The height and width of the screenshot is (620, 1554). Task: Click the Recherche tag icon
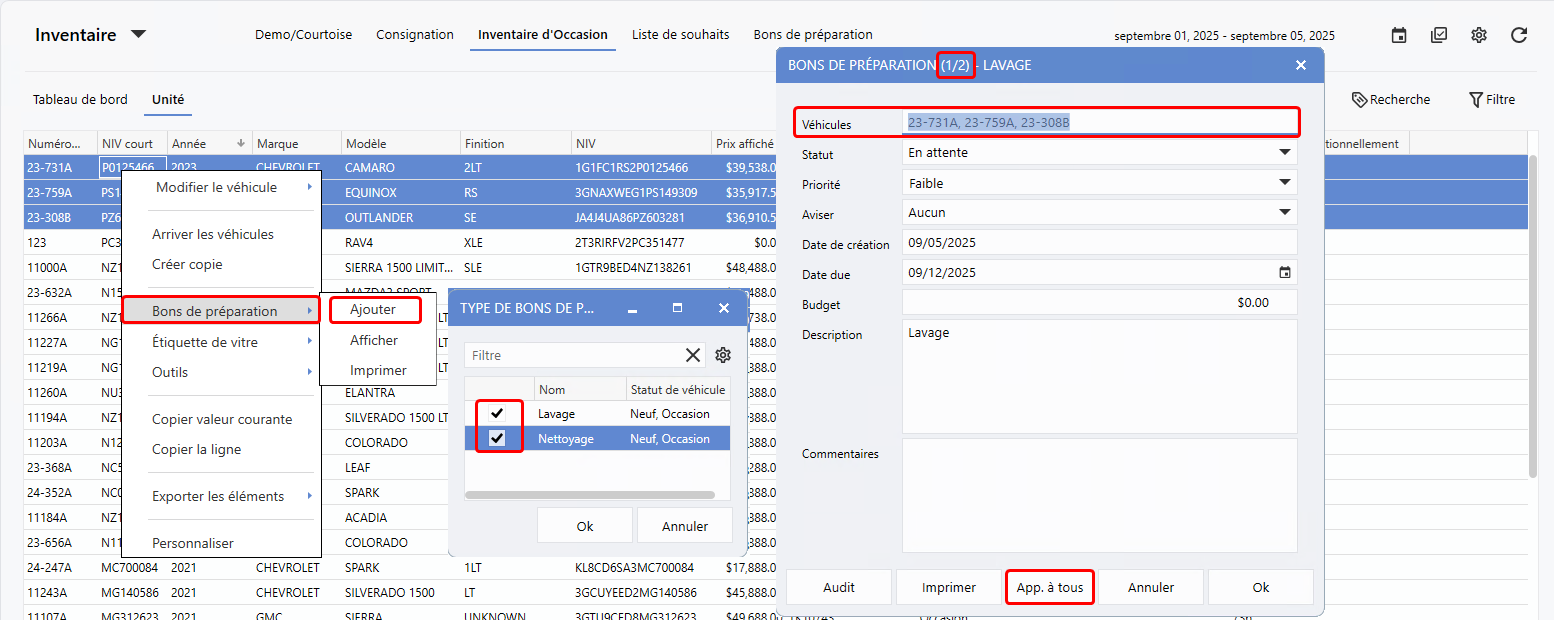[1359, 100]
